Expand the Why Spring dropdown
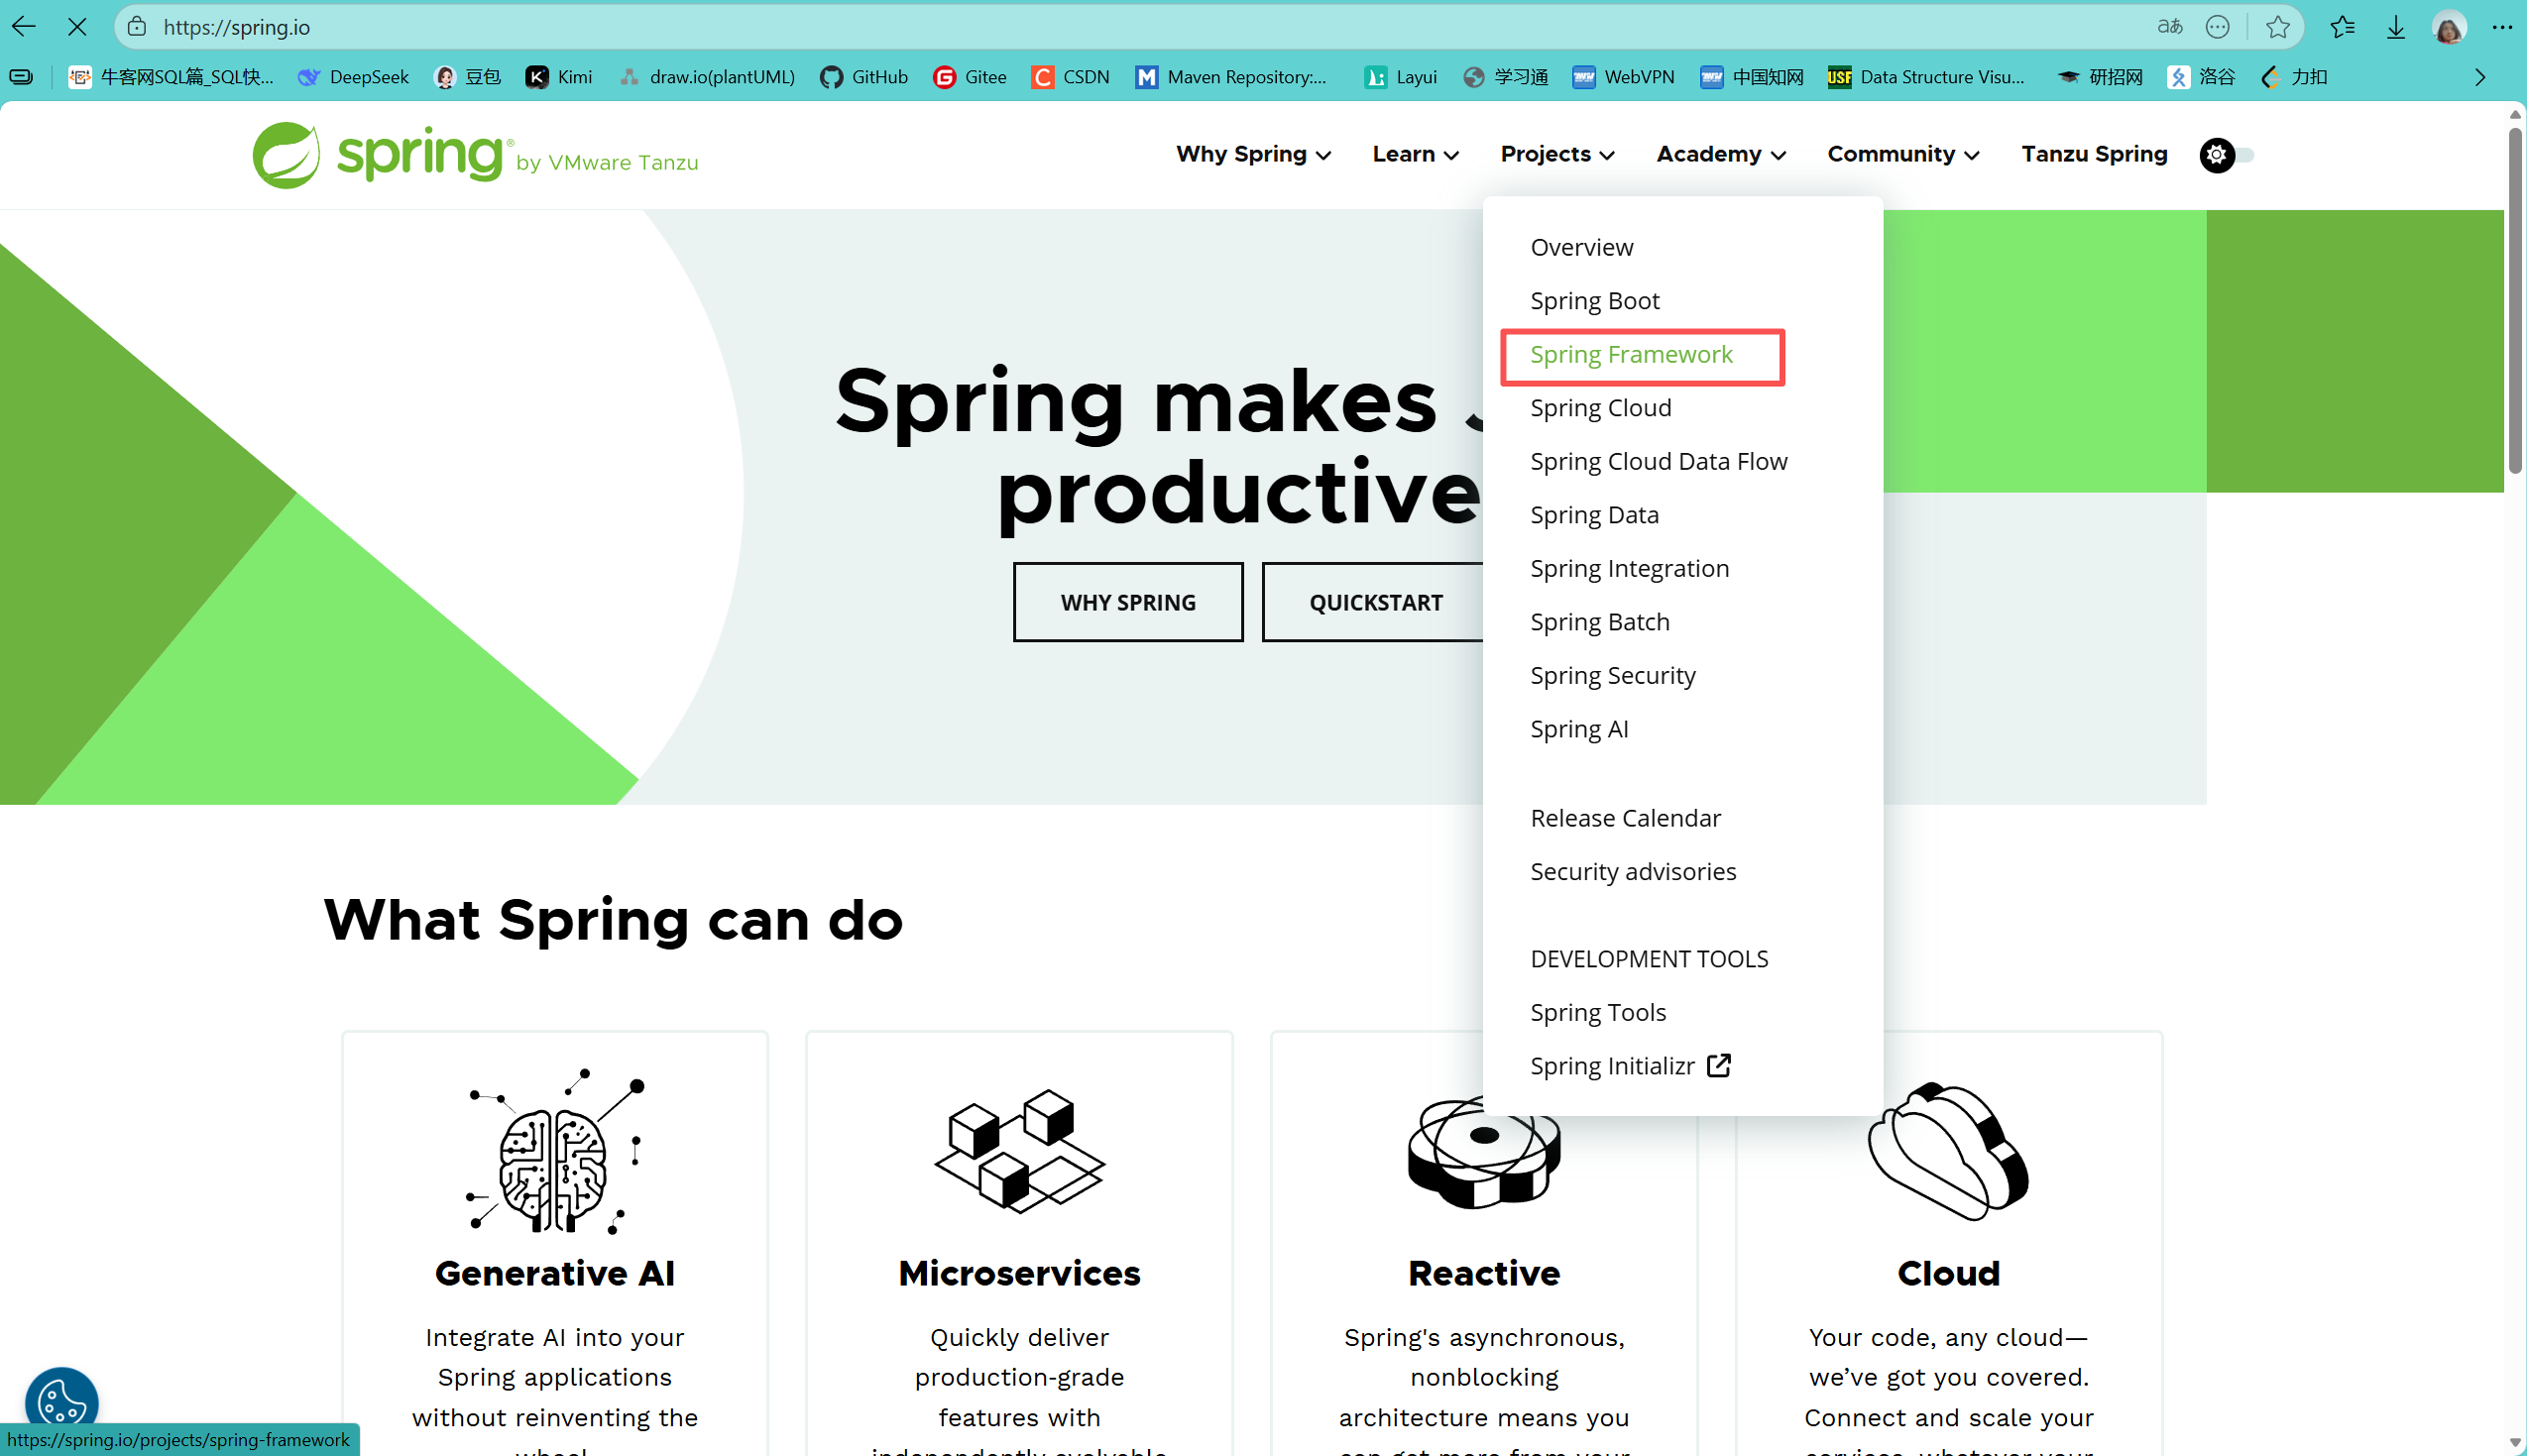Image resolution: width=2527 pixels, height=1456 pixels. pos(1252,154)
